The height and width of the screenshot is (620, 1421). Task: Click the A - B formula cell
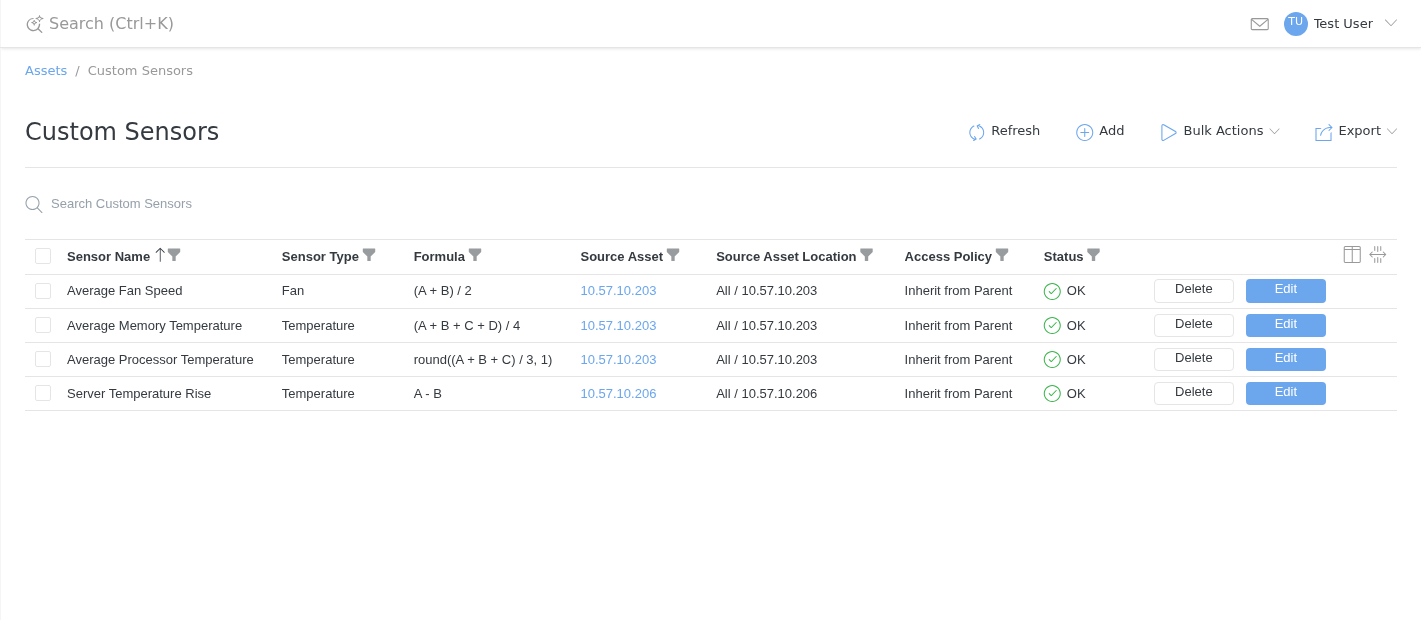428,394
